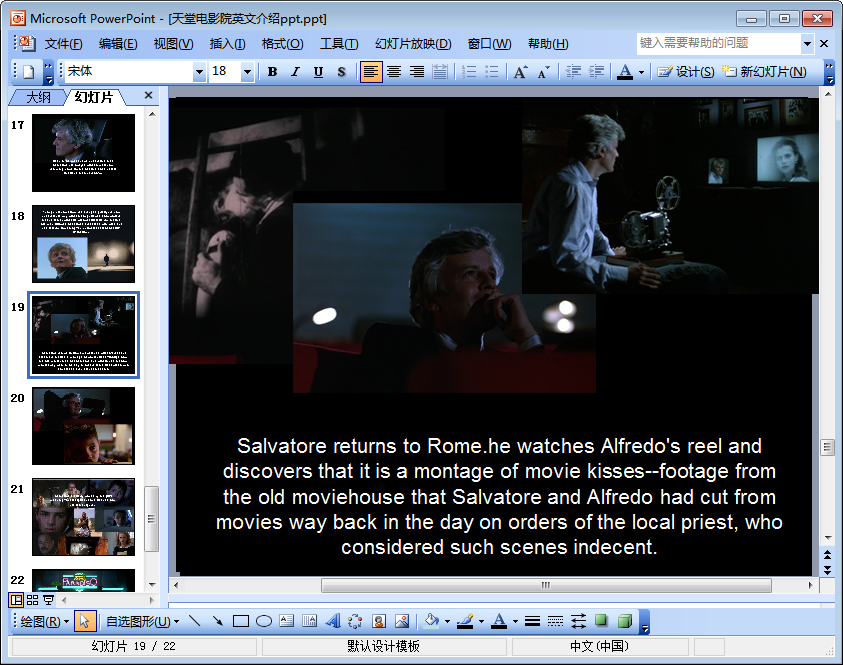Click the increase font size icon
Viewport: 843px width, 665px height.
520,72
